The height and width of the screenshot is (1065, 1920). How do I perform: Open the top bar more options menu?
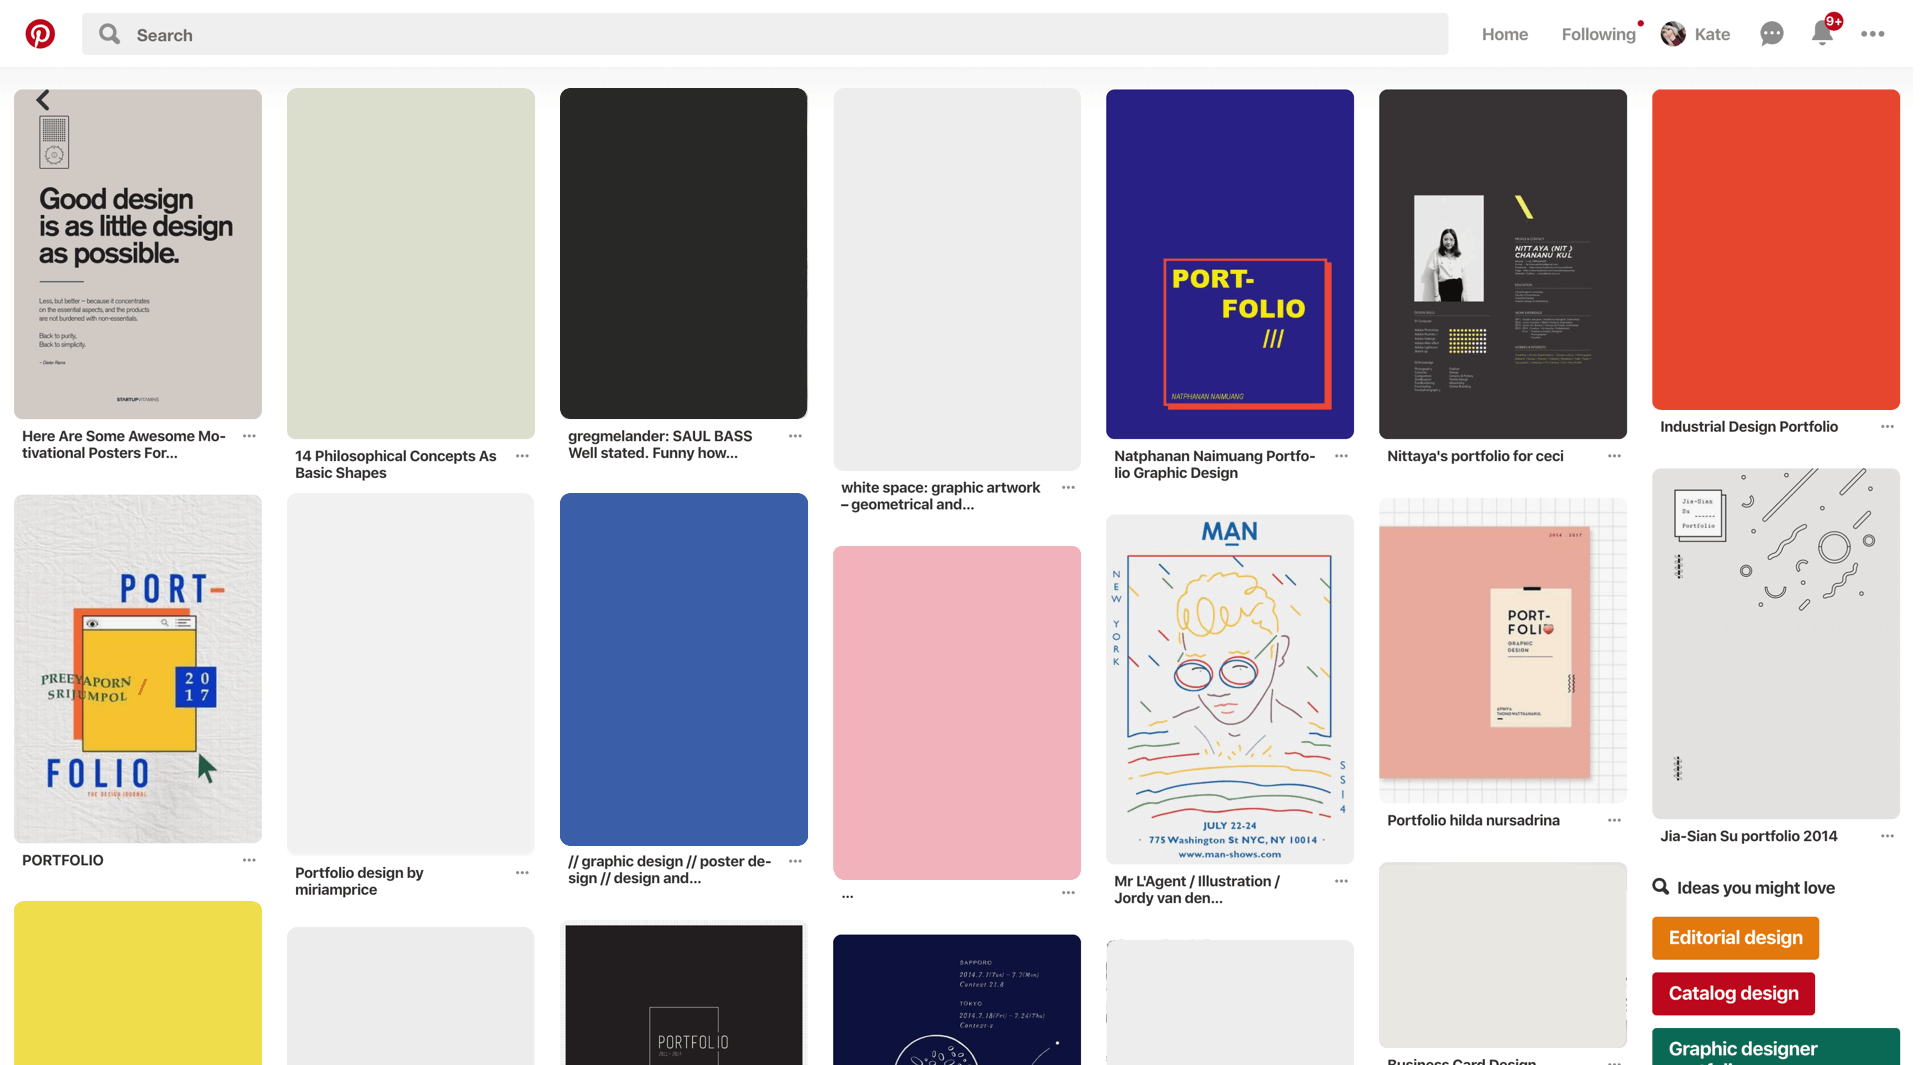1872,34
